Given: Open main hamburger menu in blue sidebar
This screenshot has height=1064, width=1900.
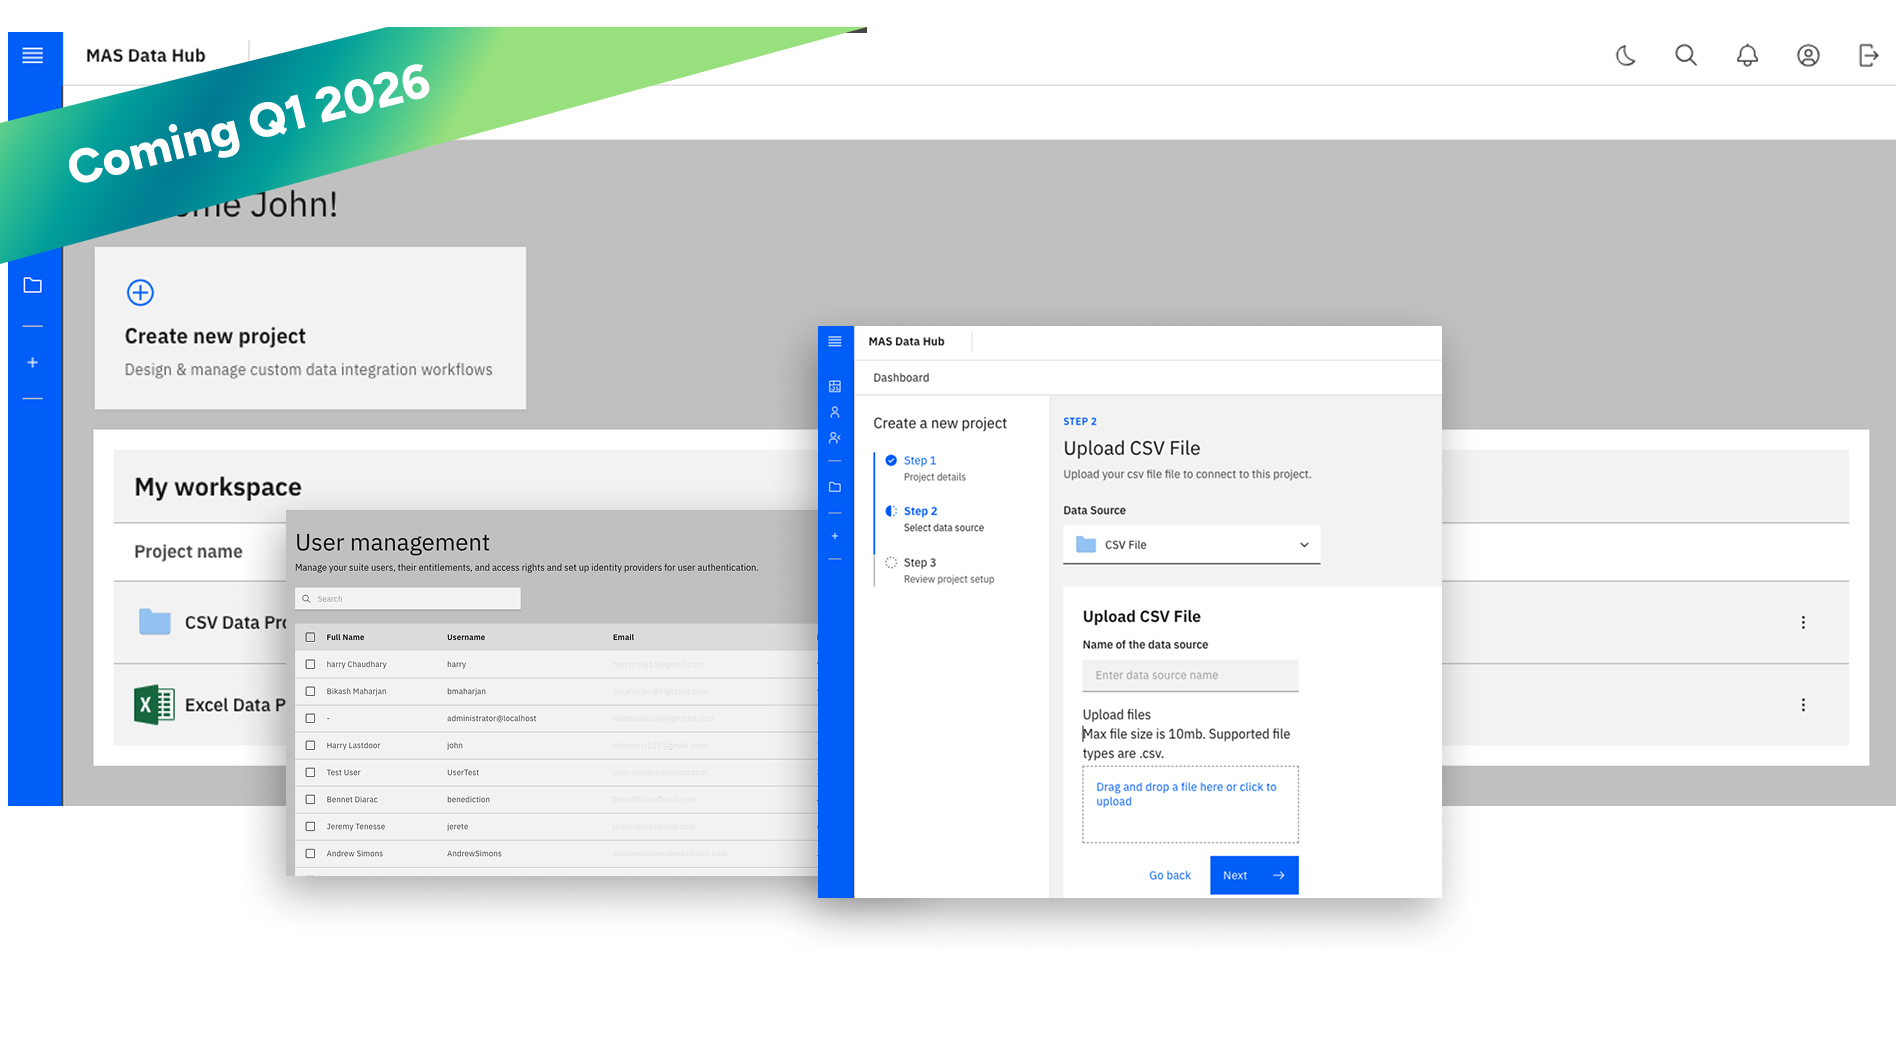Looking at the screenshot, I should coord(33,56).
